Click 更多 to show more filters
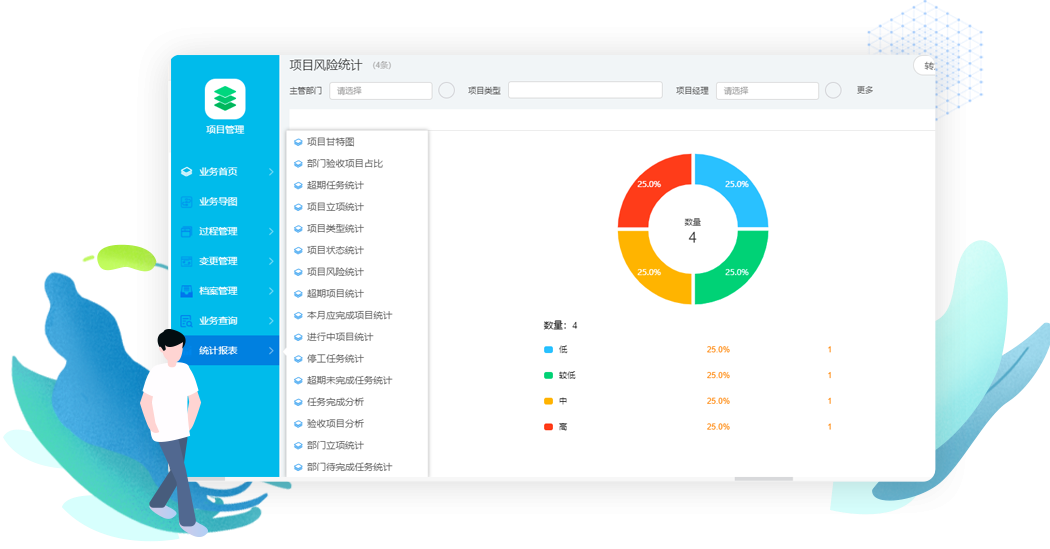1050x549 pixels. (x=865, y=91)
